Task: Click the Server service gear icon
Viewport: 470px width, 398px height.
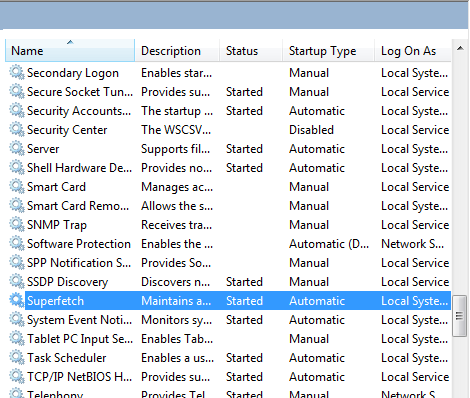Action: tap(17, 149)
